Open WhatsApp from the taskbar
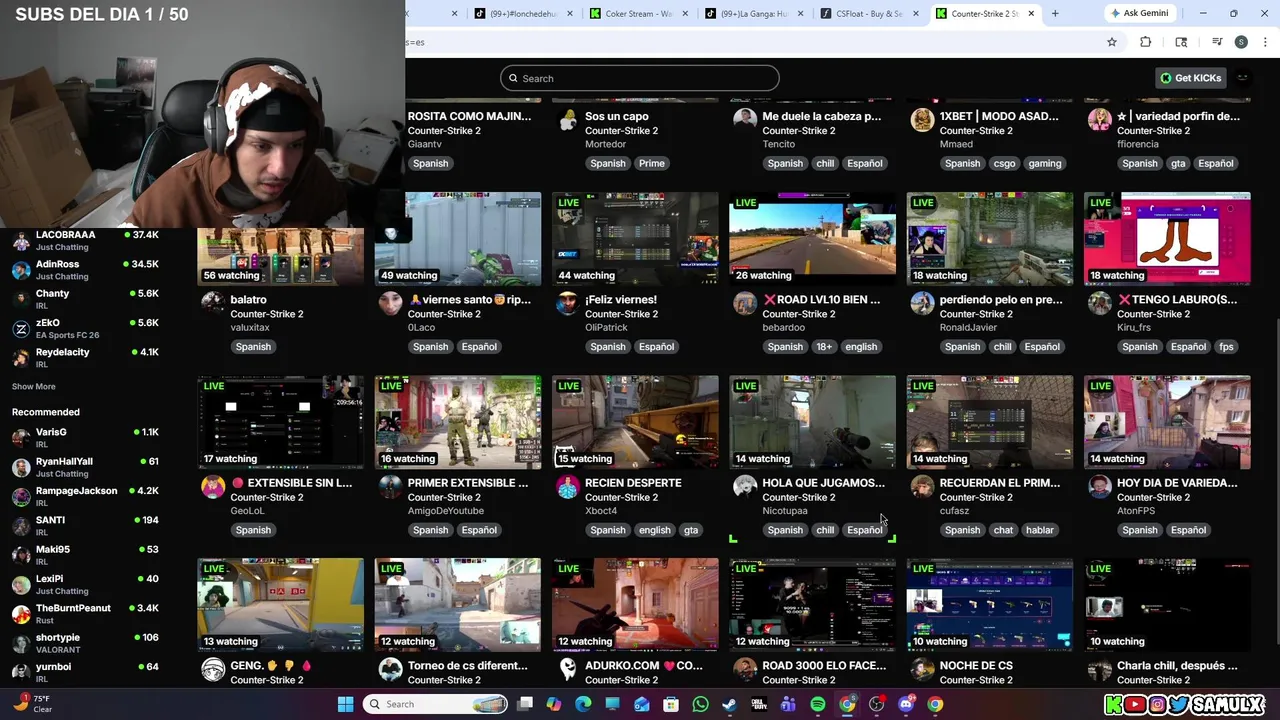1280x720 pixels. (x=700, y=704)
